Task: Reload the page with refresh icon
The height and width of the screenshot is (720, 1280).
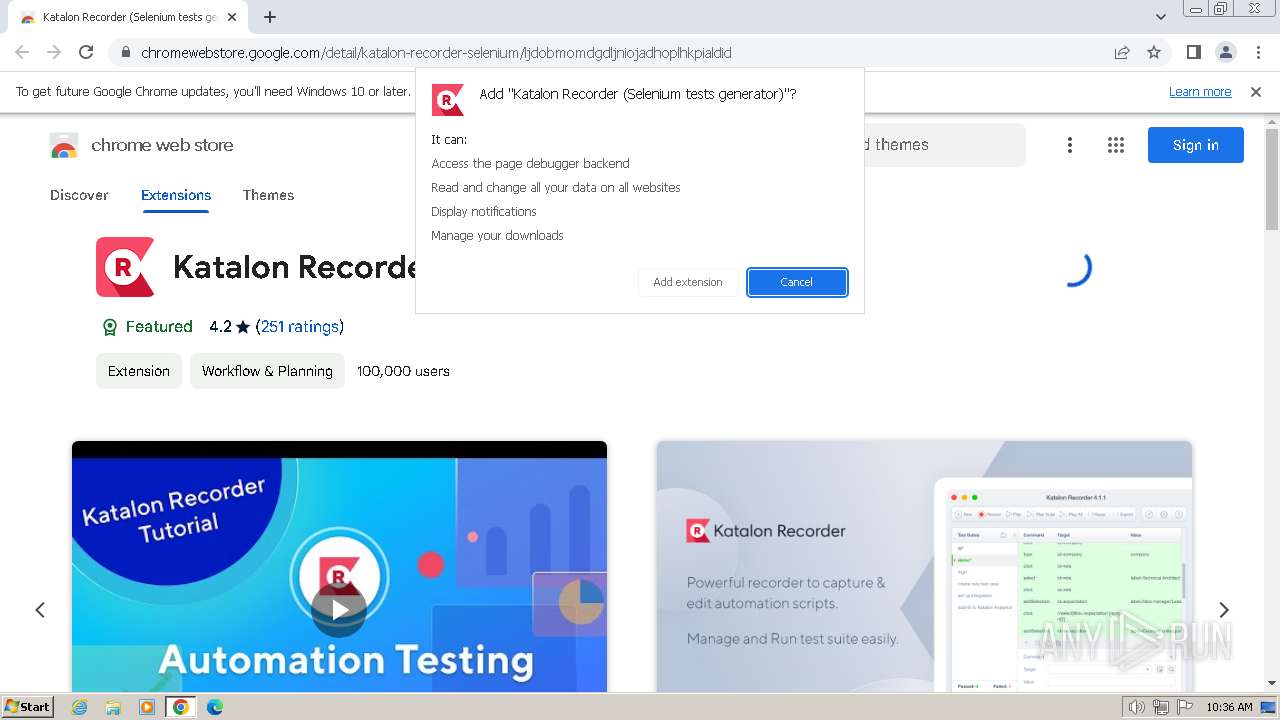Action: point(86,52)
